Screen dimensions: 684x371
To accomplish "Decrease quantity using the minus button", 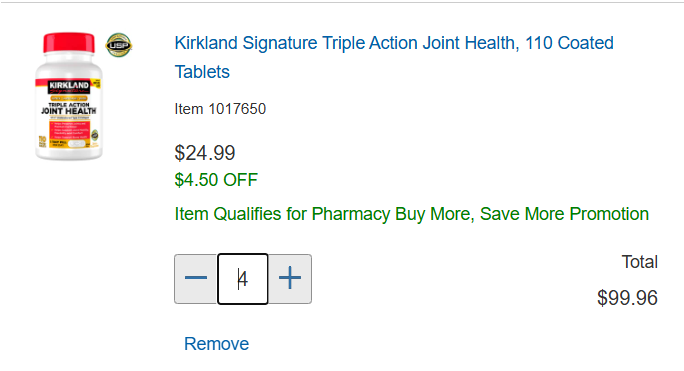I will coord(196,278).
